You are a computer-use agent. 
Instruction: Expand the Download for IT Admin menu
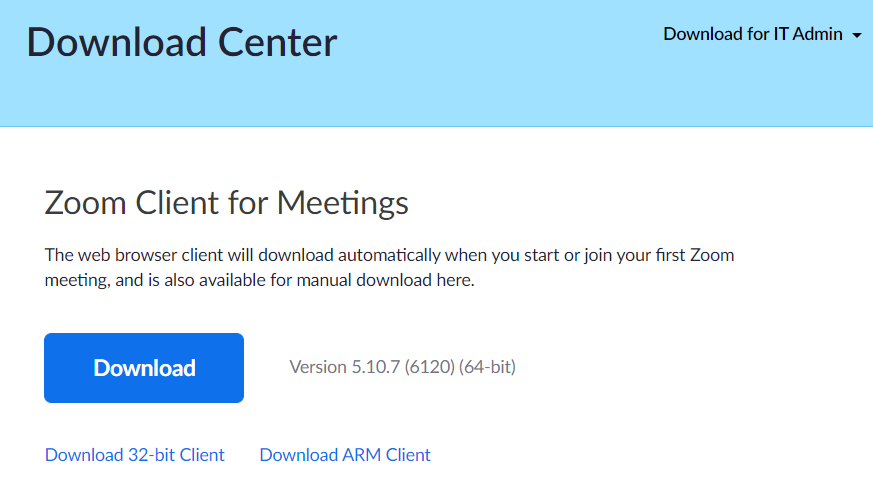[x=762, y=34]
